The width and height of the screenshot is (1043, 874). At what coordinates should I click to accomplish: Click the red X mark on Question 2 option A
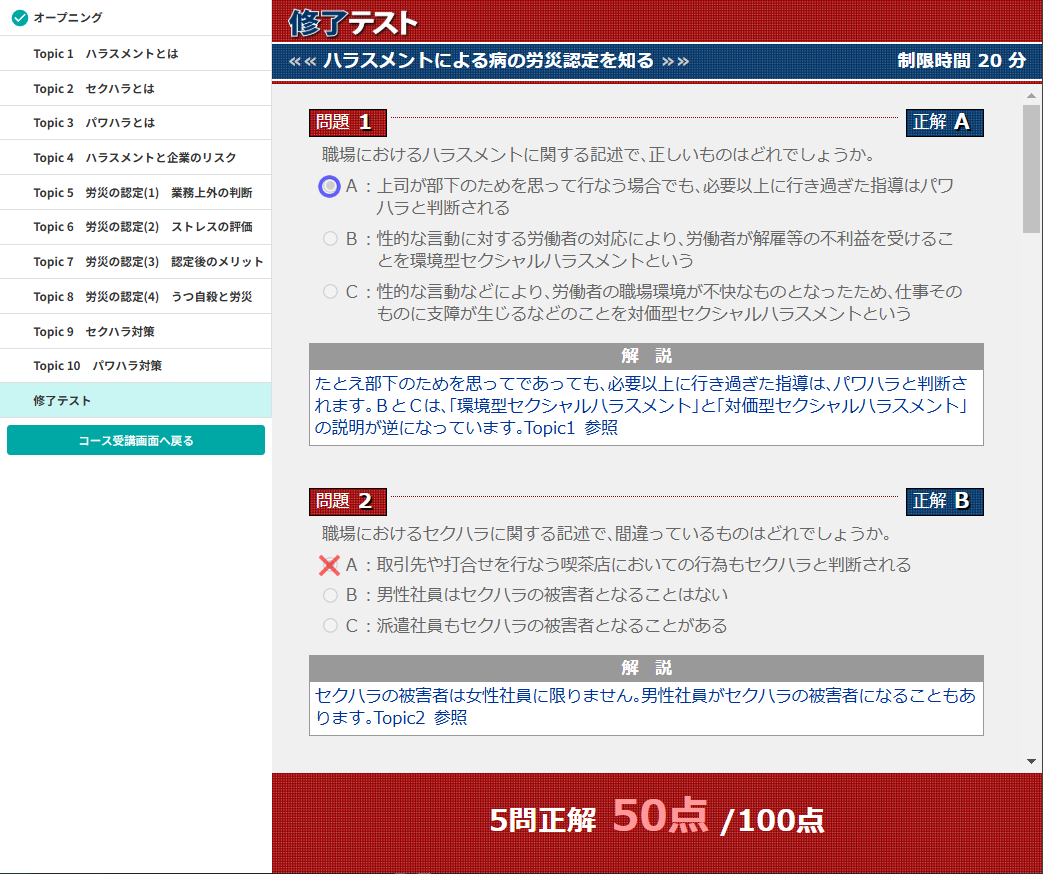pos(329,565)
